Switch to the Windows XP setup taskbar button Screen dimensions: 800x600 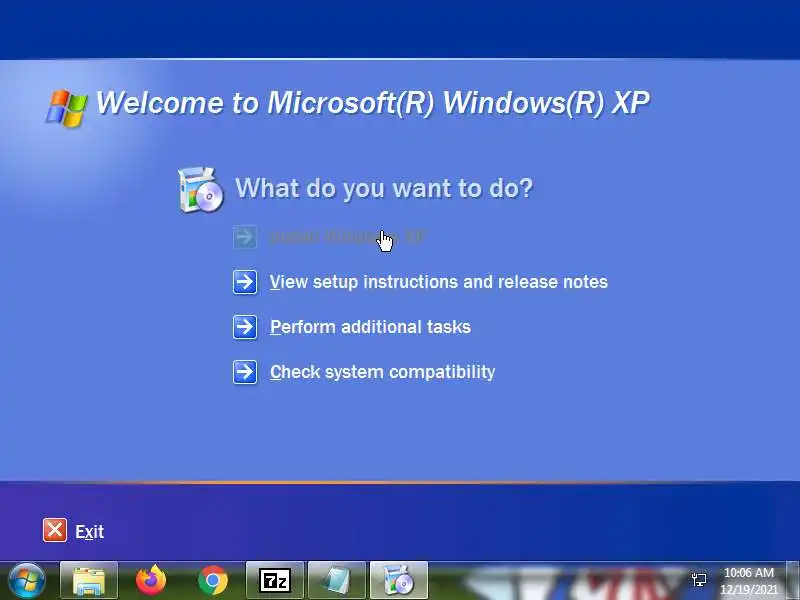(x=399, y=581)
